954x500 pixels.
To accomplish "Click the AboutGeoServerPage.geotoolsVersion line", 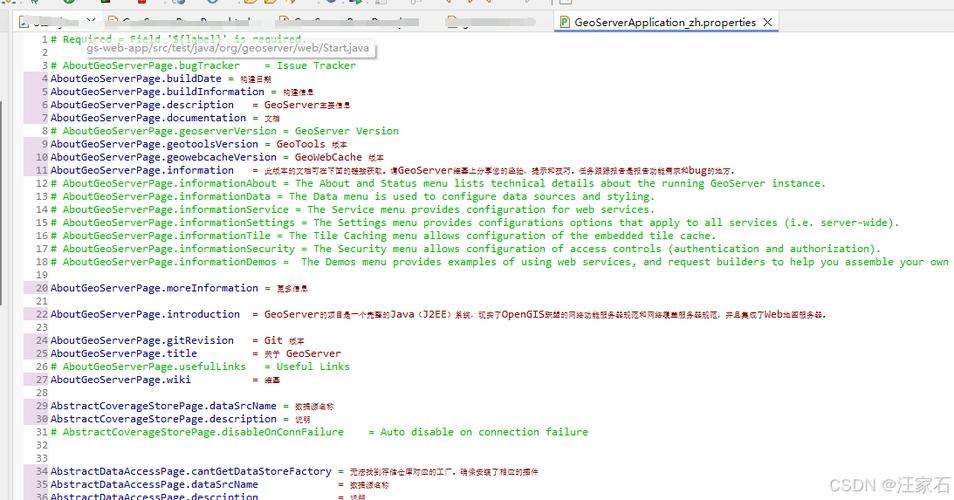I will click(198, 144).
